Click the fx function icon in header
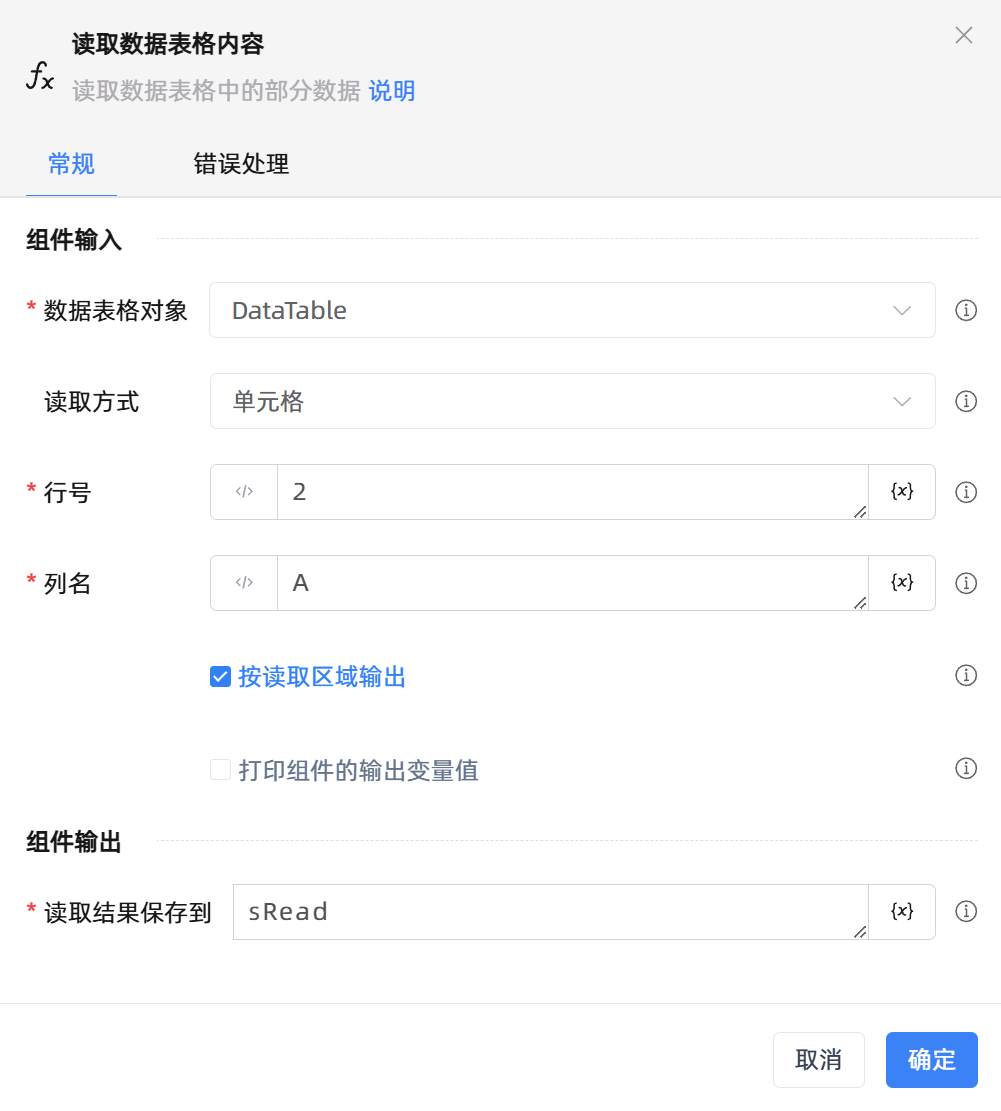1001x1111 pixels. click(40, 75)
